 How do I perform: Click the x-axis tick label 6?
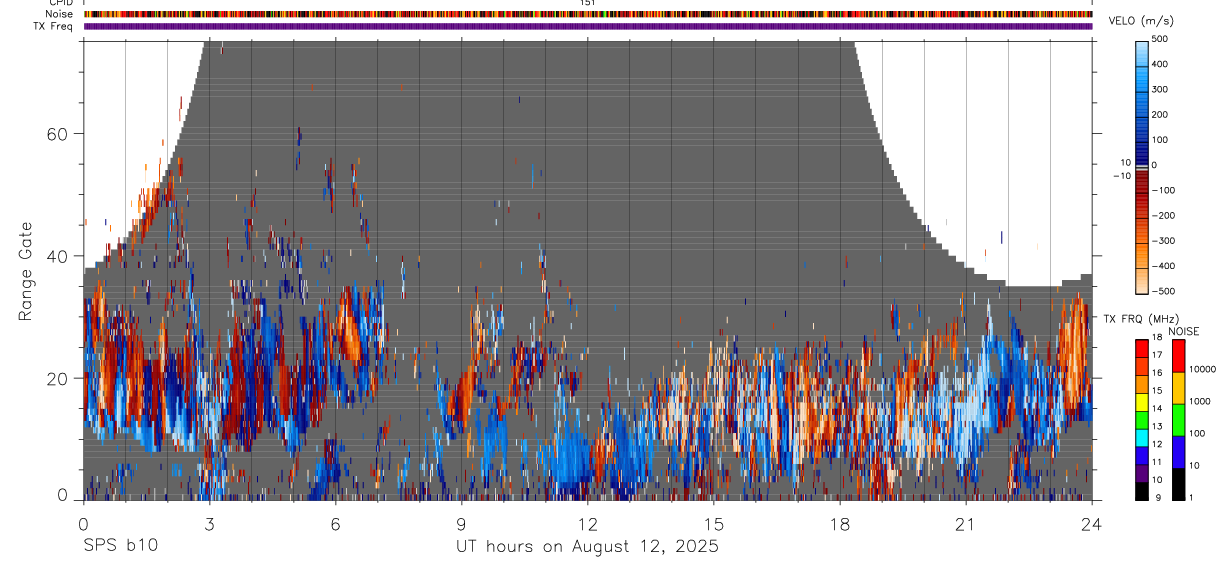point(335,523)
